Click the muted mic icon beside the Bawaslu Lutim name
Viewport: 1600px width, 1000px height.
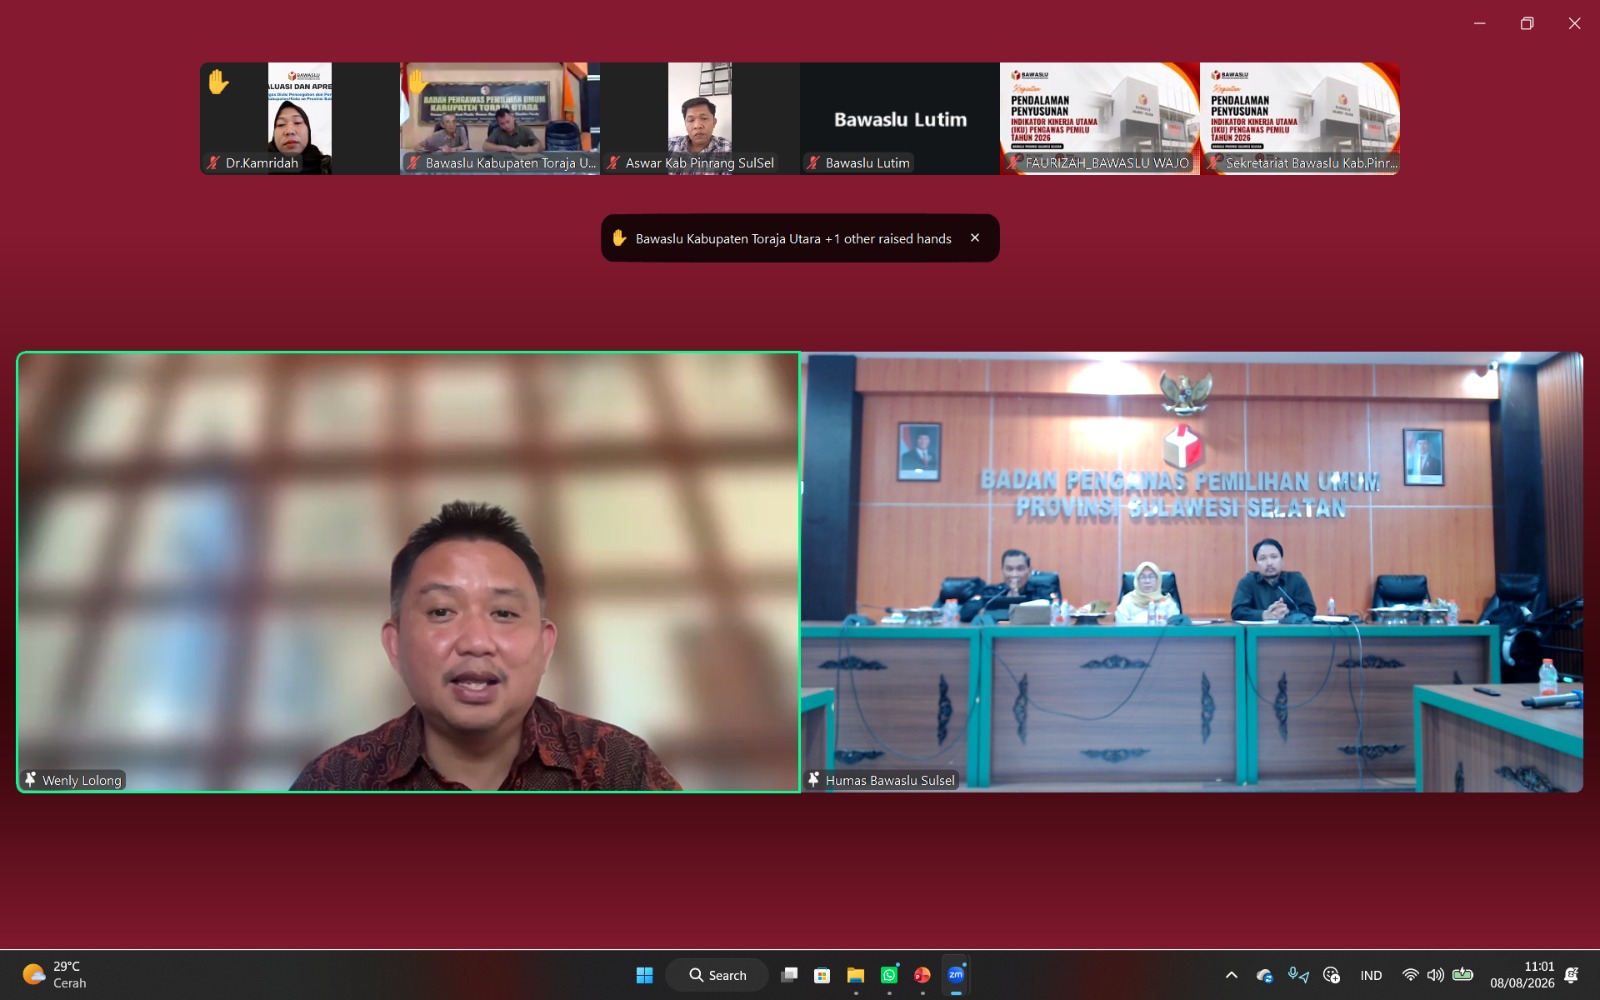click(813, 163)
